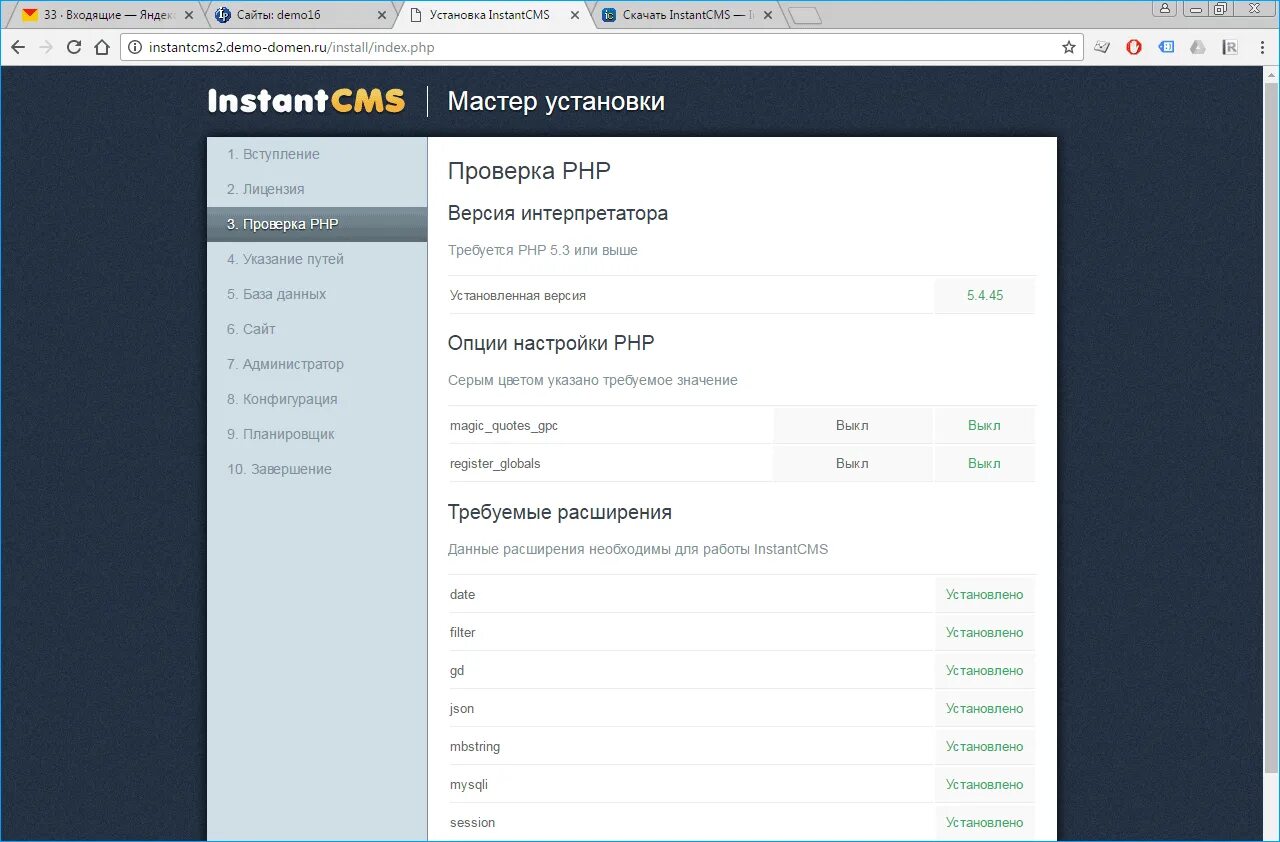Click the blue tag extension icon

(1166, 47)
